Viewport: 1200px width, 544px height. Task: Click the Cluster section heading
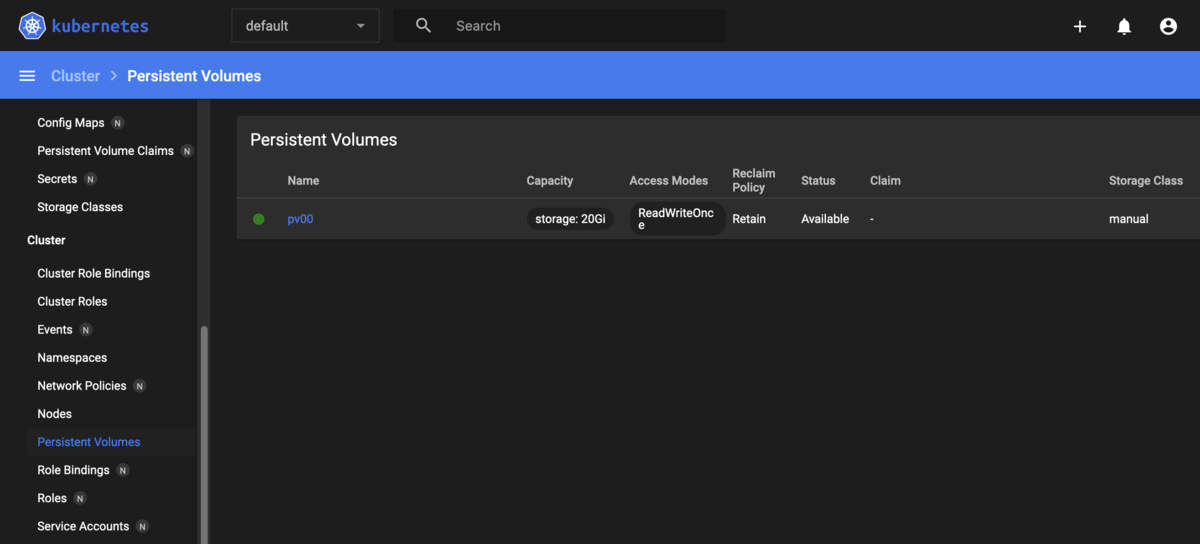[46, 240]
